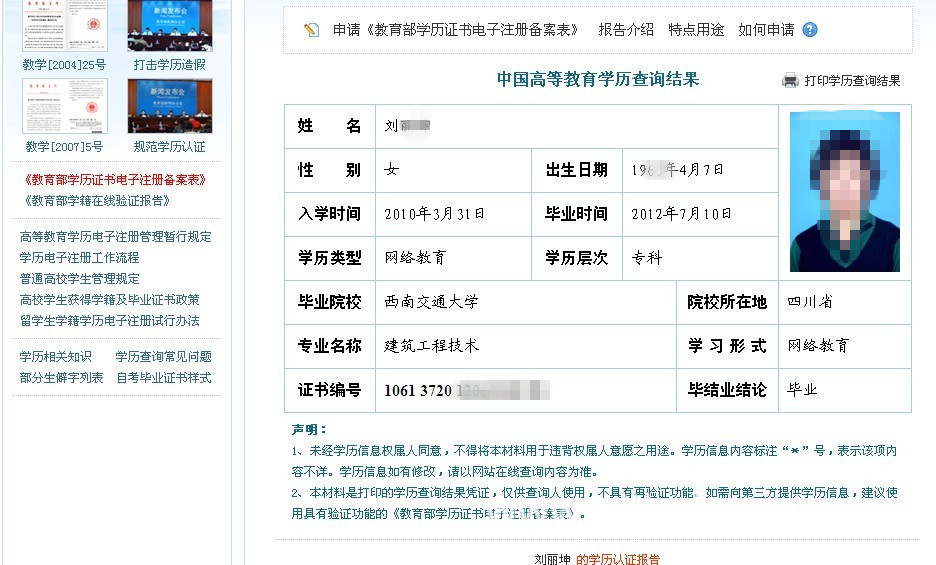This screenshot has width=936, height=565.
Task: Open the 自考毕业证书样式 link
Action: point(164,377)
